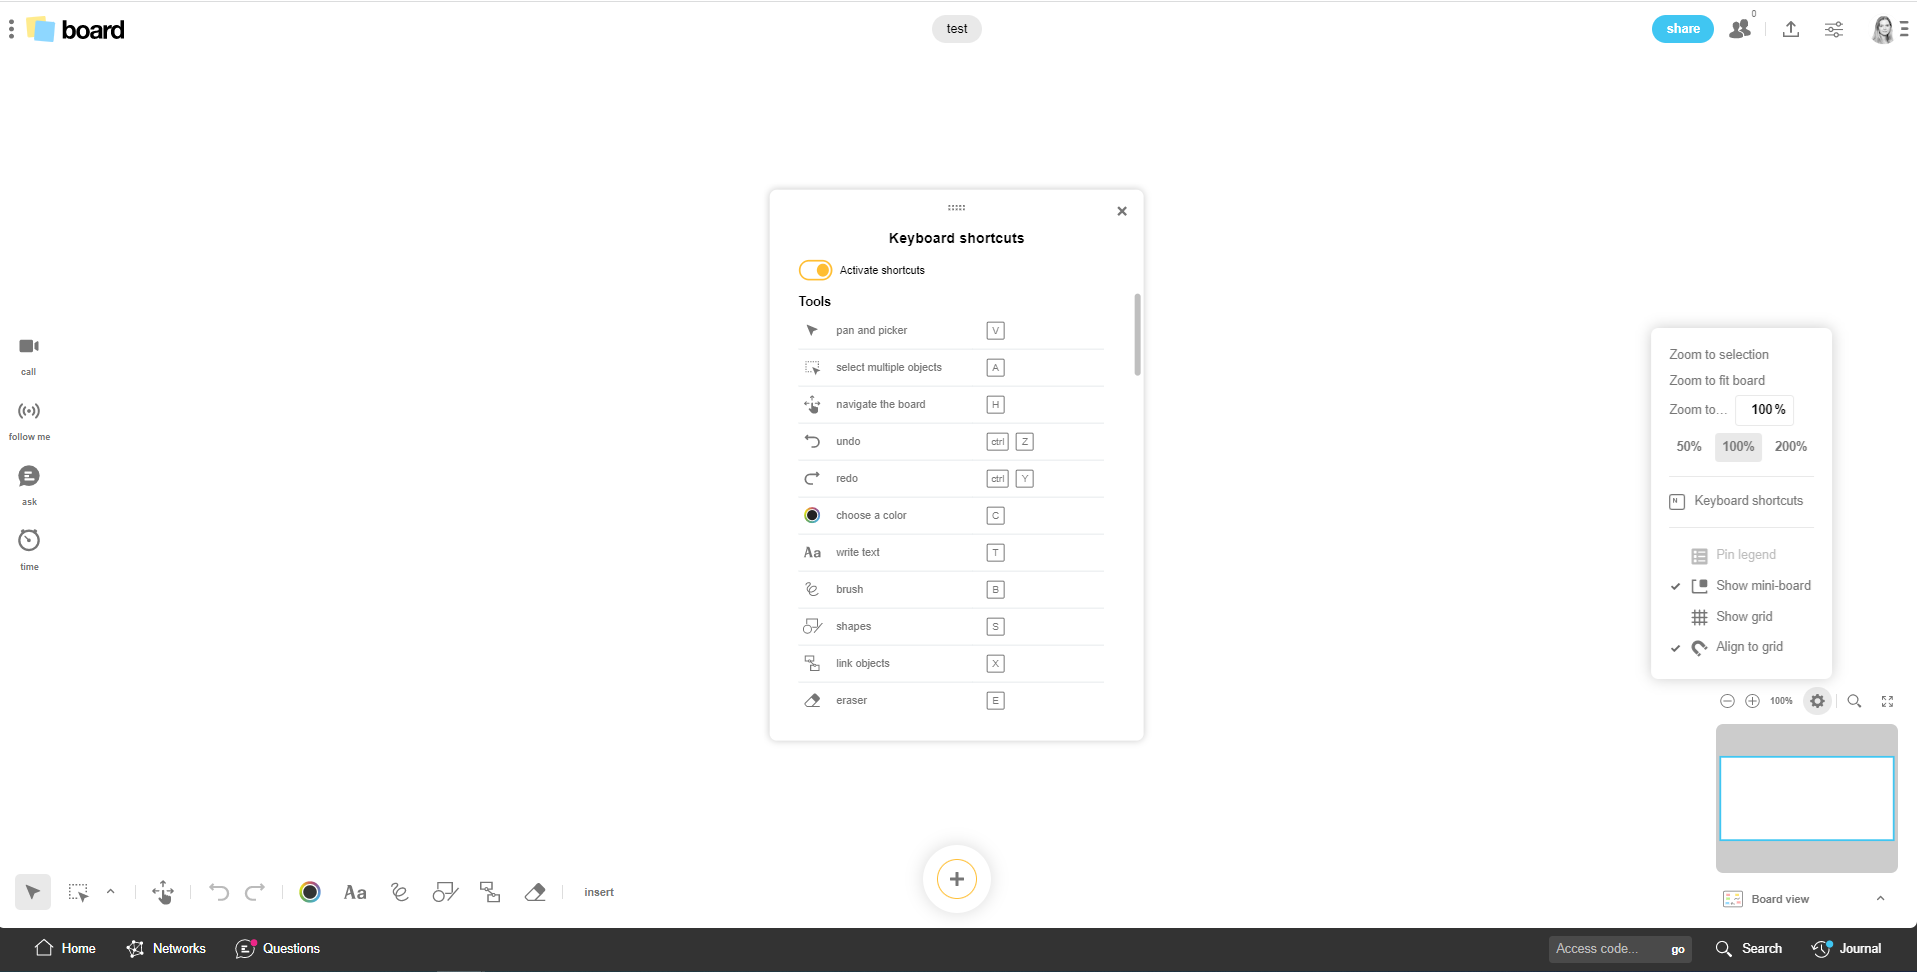Click the follow me icon
This screenshot has width=1917, height=972.
(x=29, y=411)
